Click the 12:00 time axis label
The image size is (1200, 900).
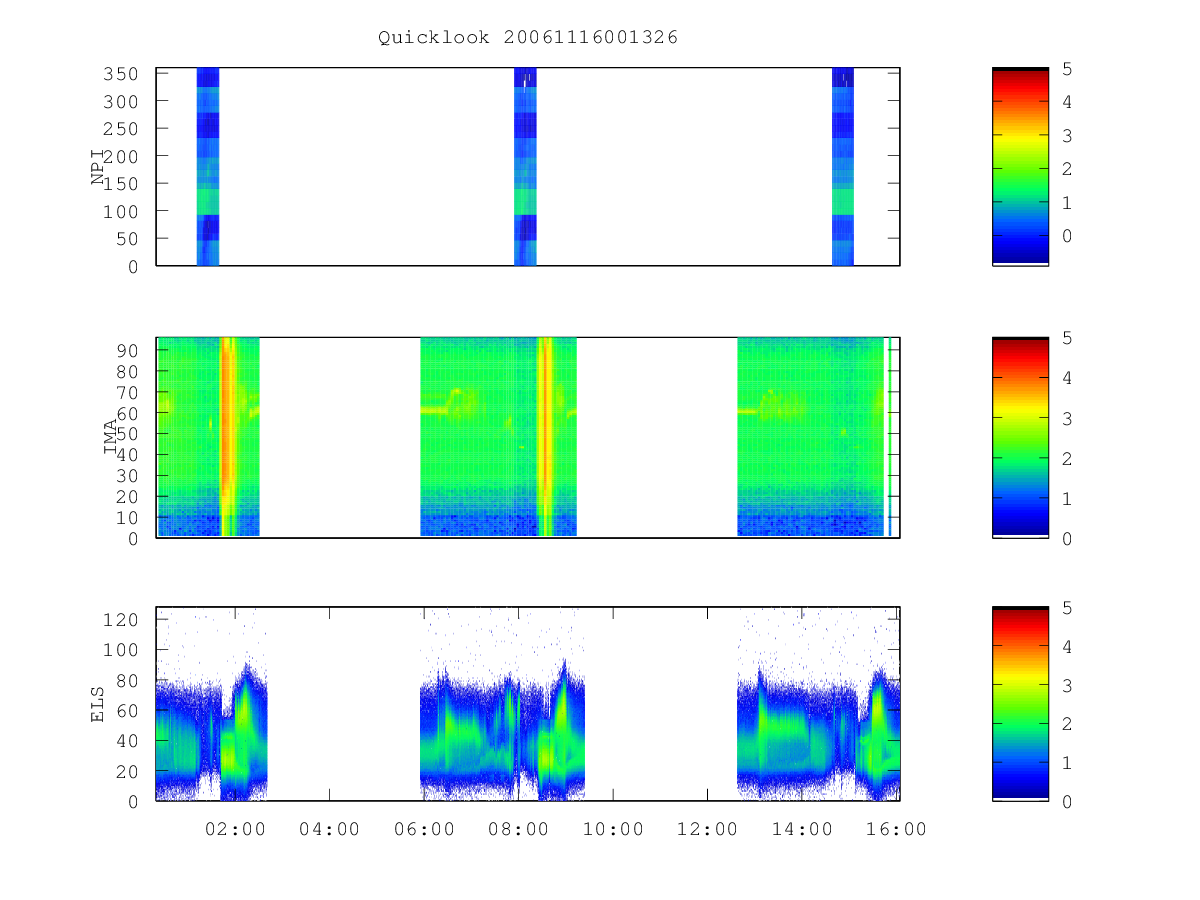coord(708,829)
